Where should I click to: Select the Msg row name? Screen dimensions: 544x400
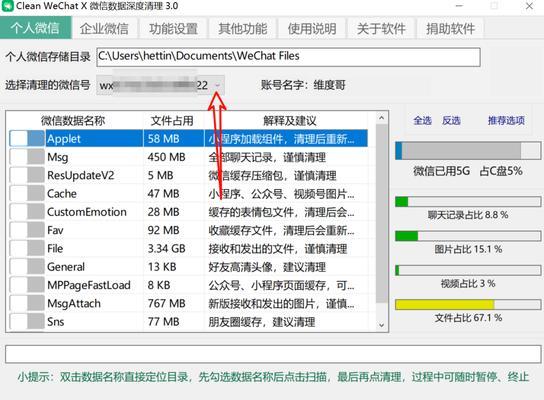click(58, 157)
